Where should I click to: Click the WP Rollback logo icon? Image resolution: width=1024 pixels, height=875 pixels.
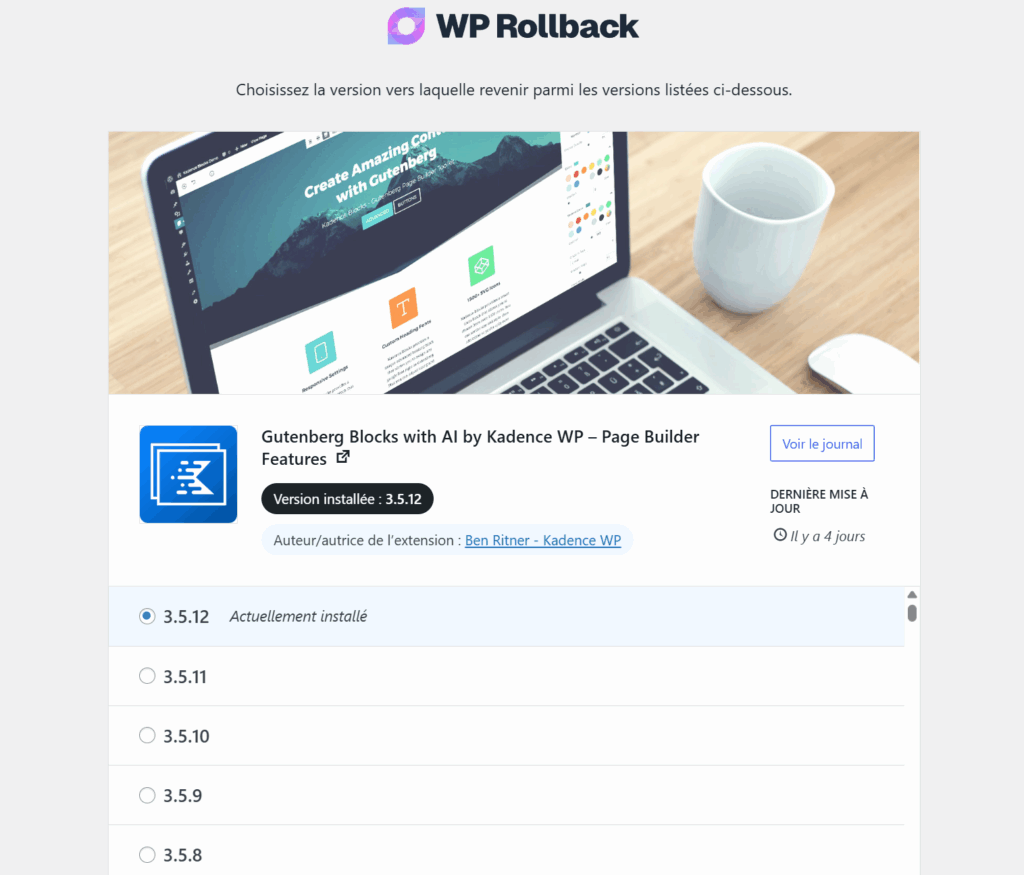coord(406,26)
